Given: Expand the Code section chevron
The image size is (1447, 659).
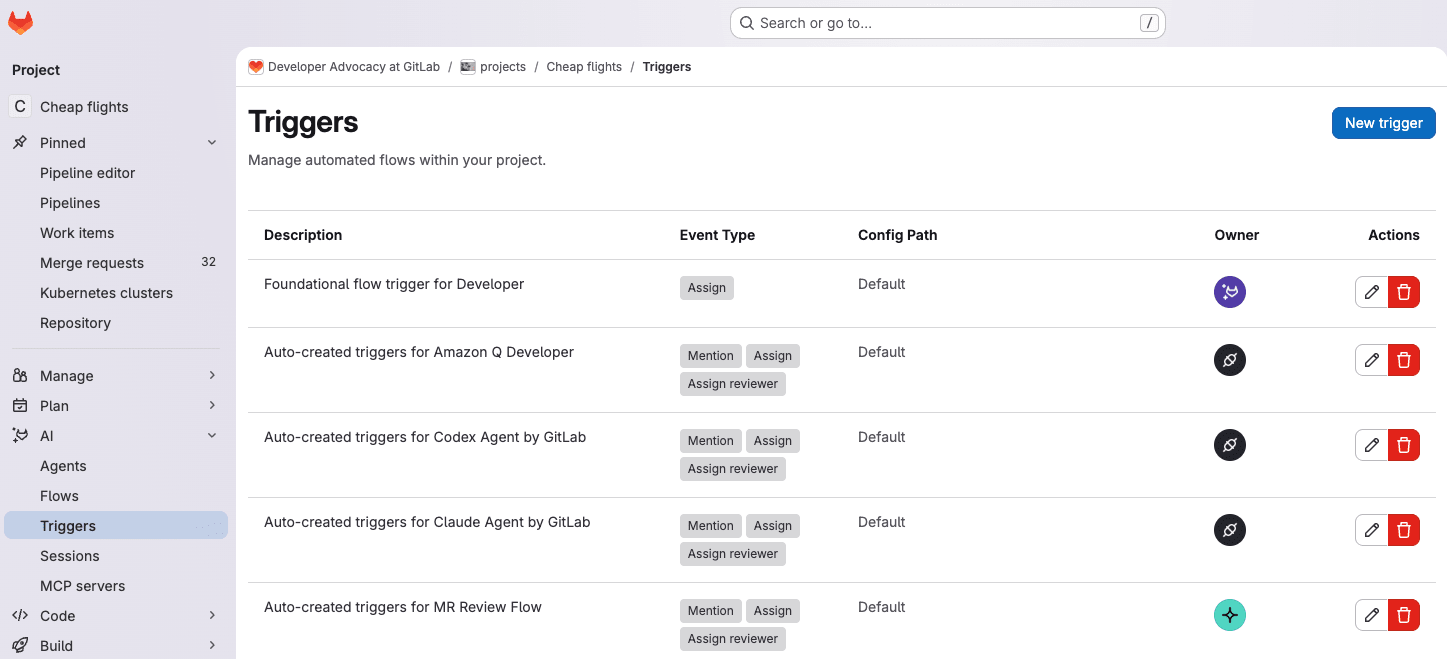Looking at the screenshot, I should pyautogui.click(x=212, y=616).
